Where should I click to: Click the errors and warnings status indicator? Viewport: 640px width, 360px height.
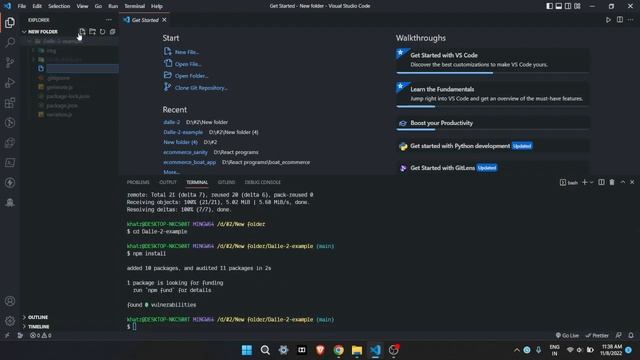41,336
